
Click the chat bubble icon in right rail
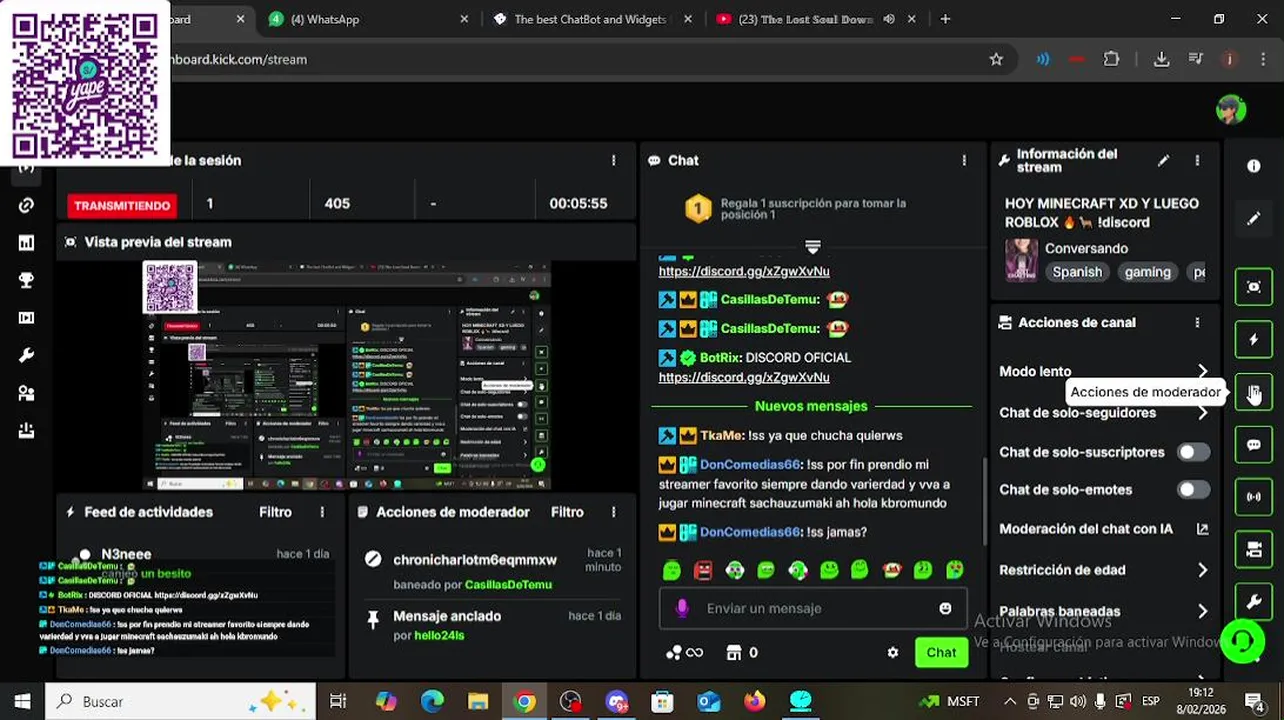click(x=1254, y=444)
